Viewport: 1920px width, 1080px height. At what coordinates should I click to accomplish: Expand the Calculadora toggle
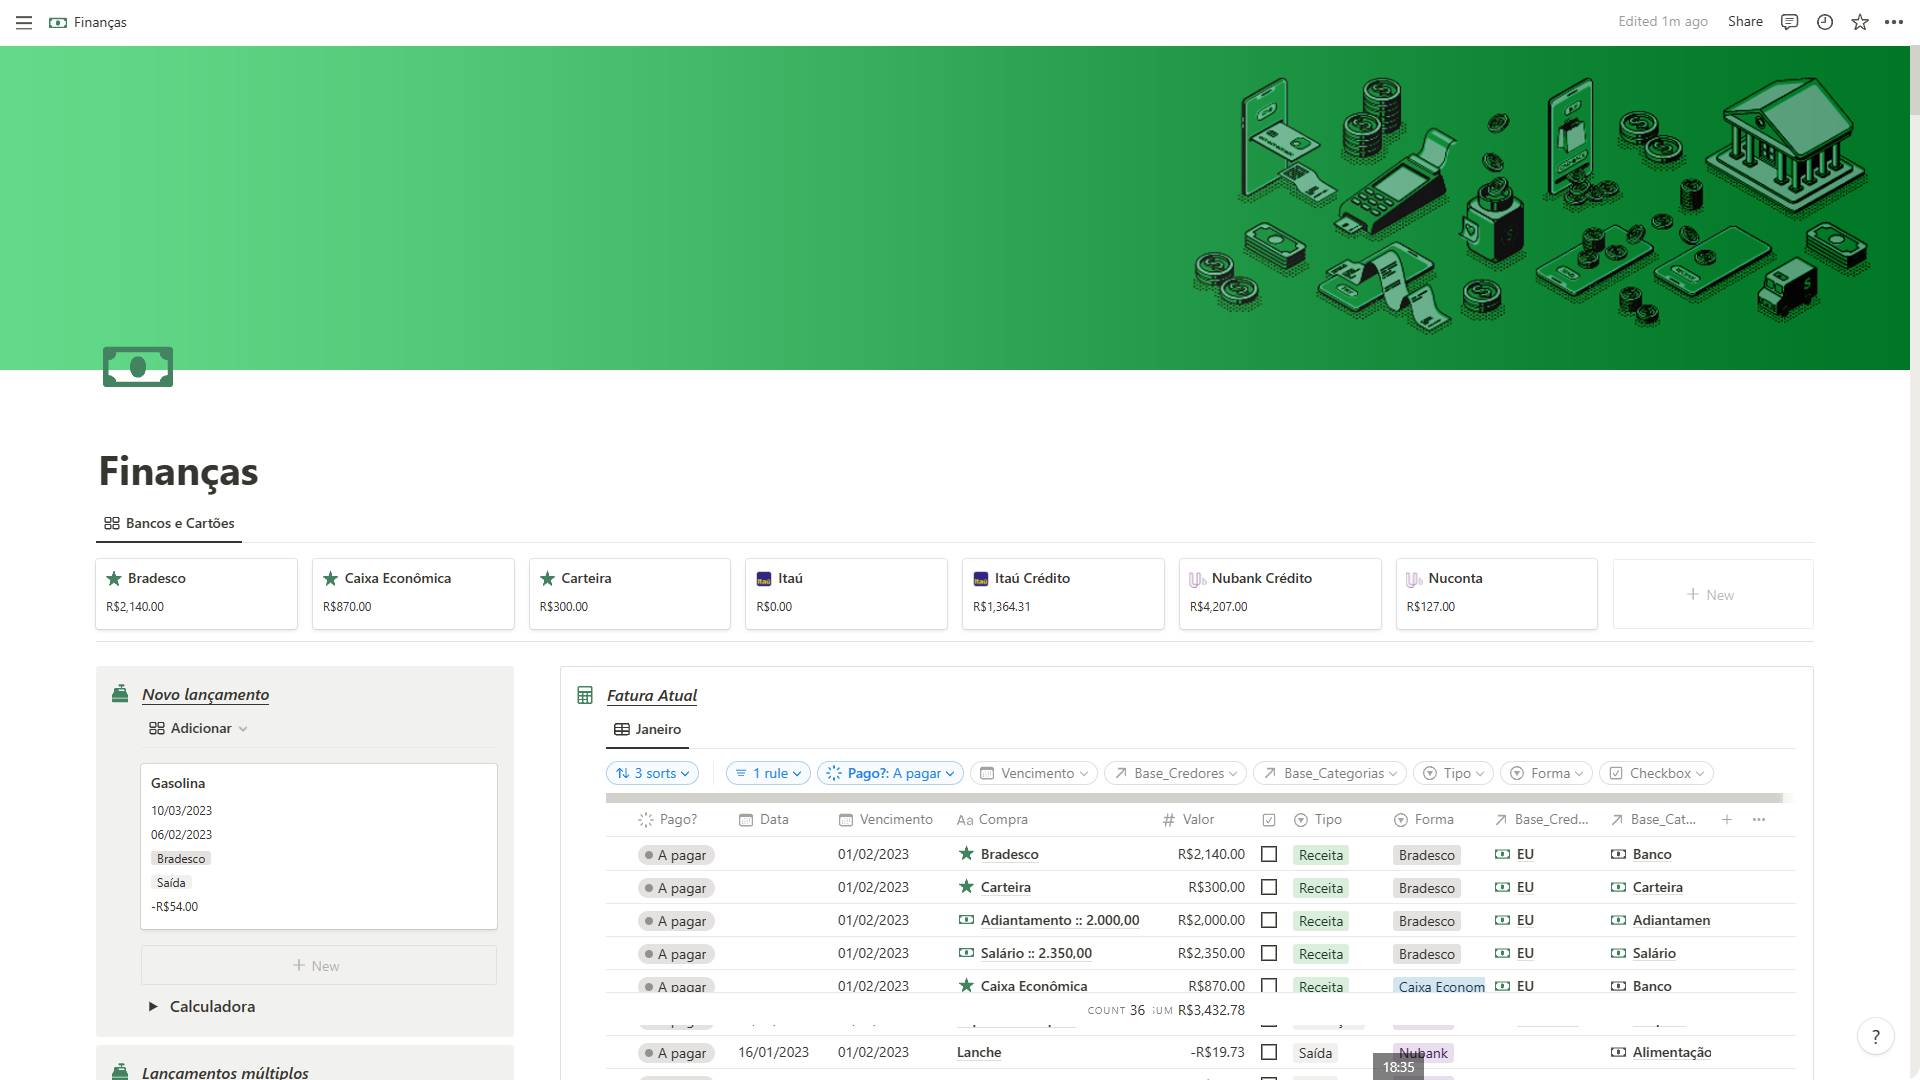point(153,1006)
